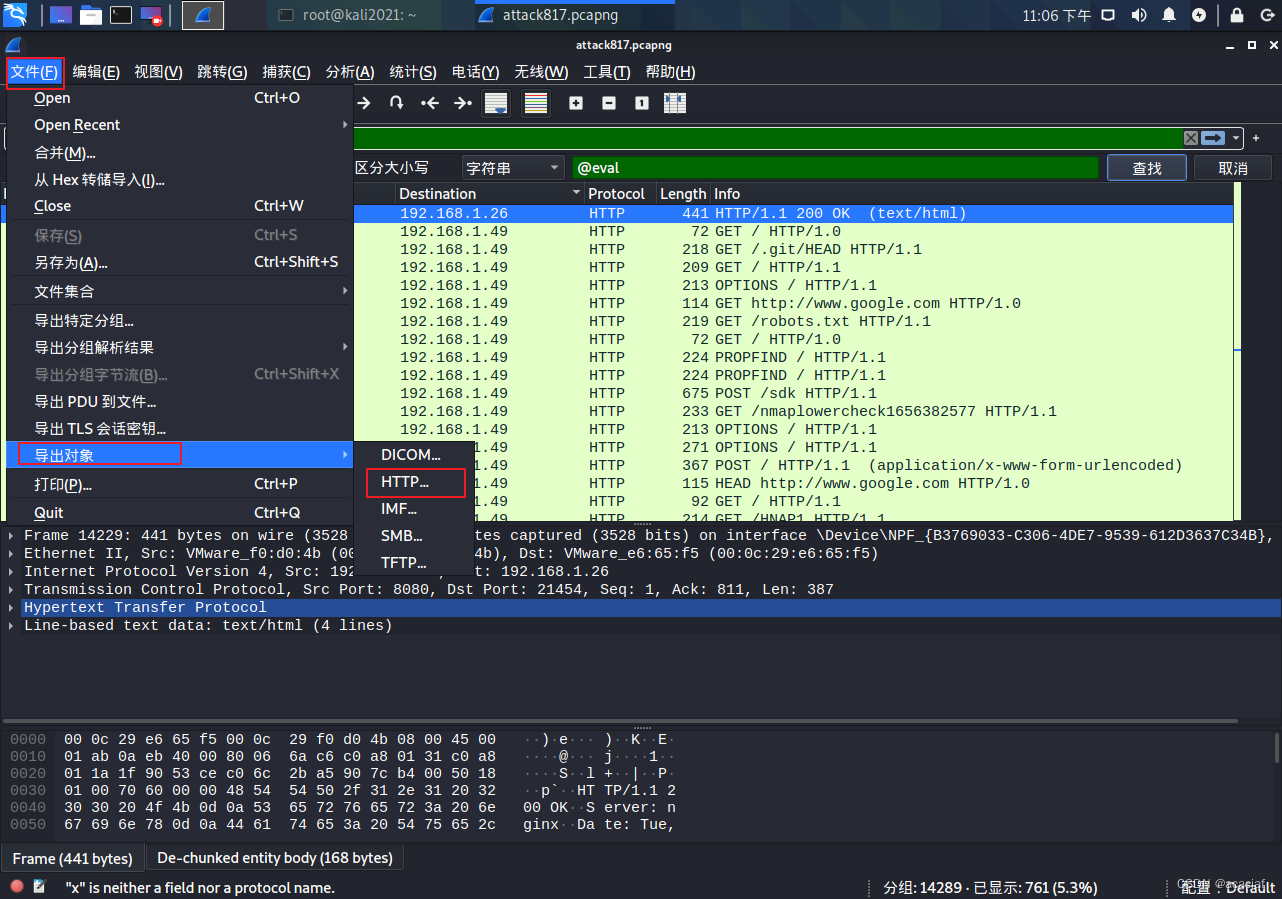Click the go to specified packet icon
The height and width of the screenshot is (899, 1282).
pos(397,103)
